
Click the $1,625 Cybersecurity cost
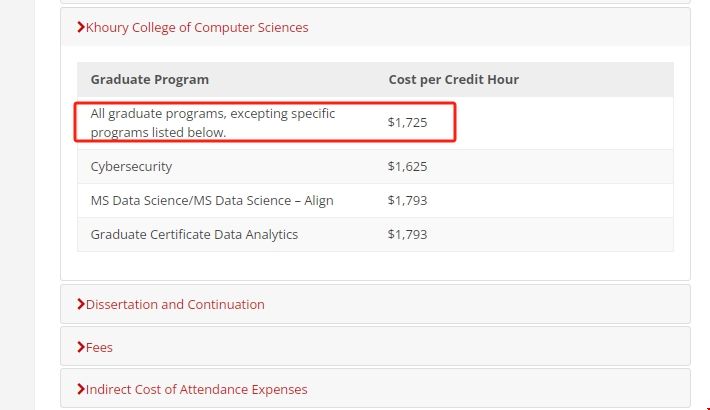pyautogui.click(x=407, y=167)
